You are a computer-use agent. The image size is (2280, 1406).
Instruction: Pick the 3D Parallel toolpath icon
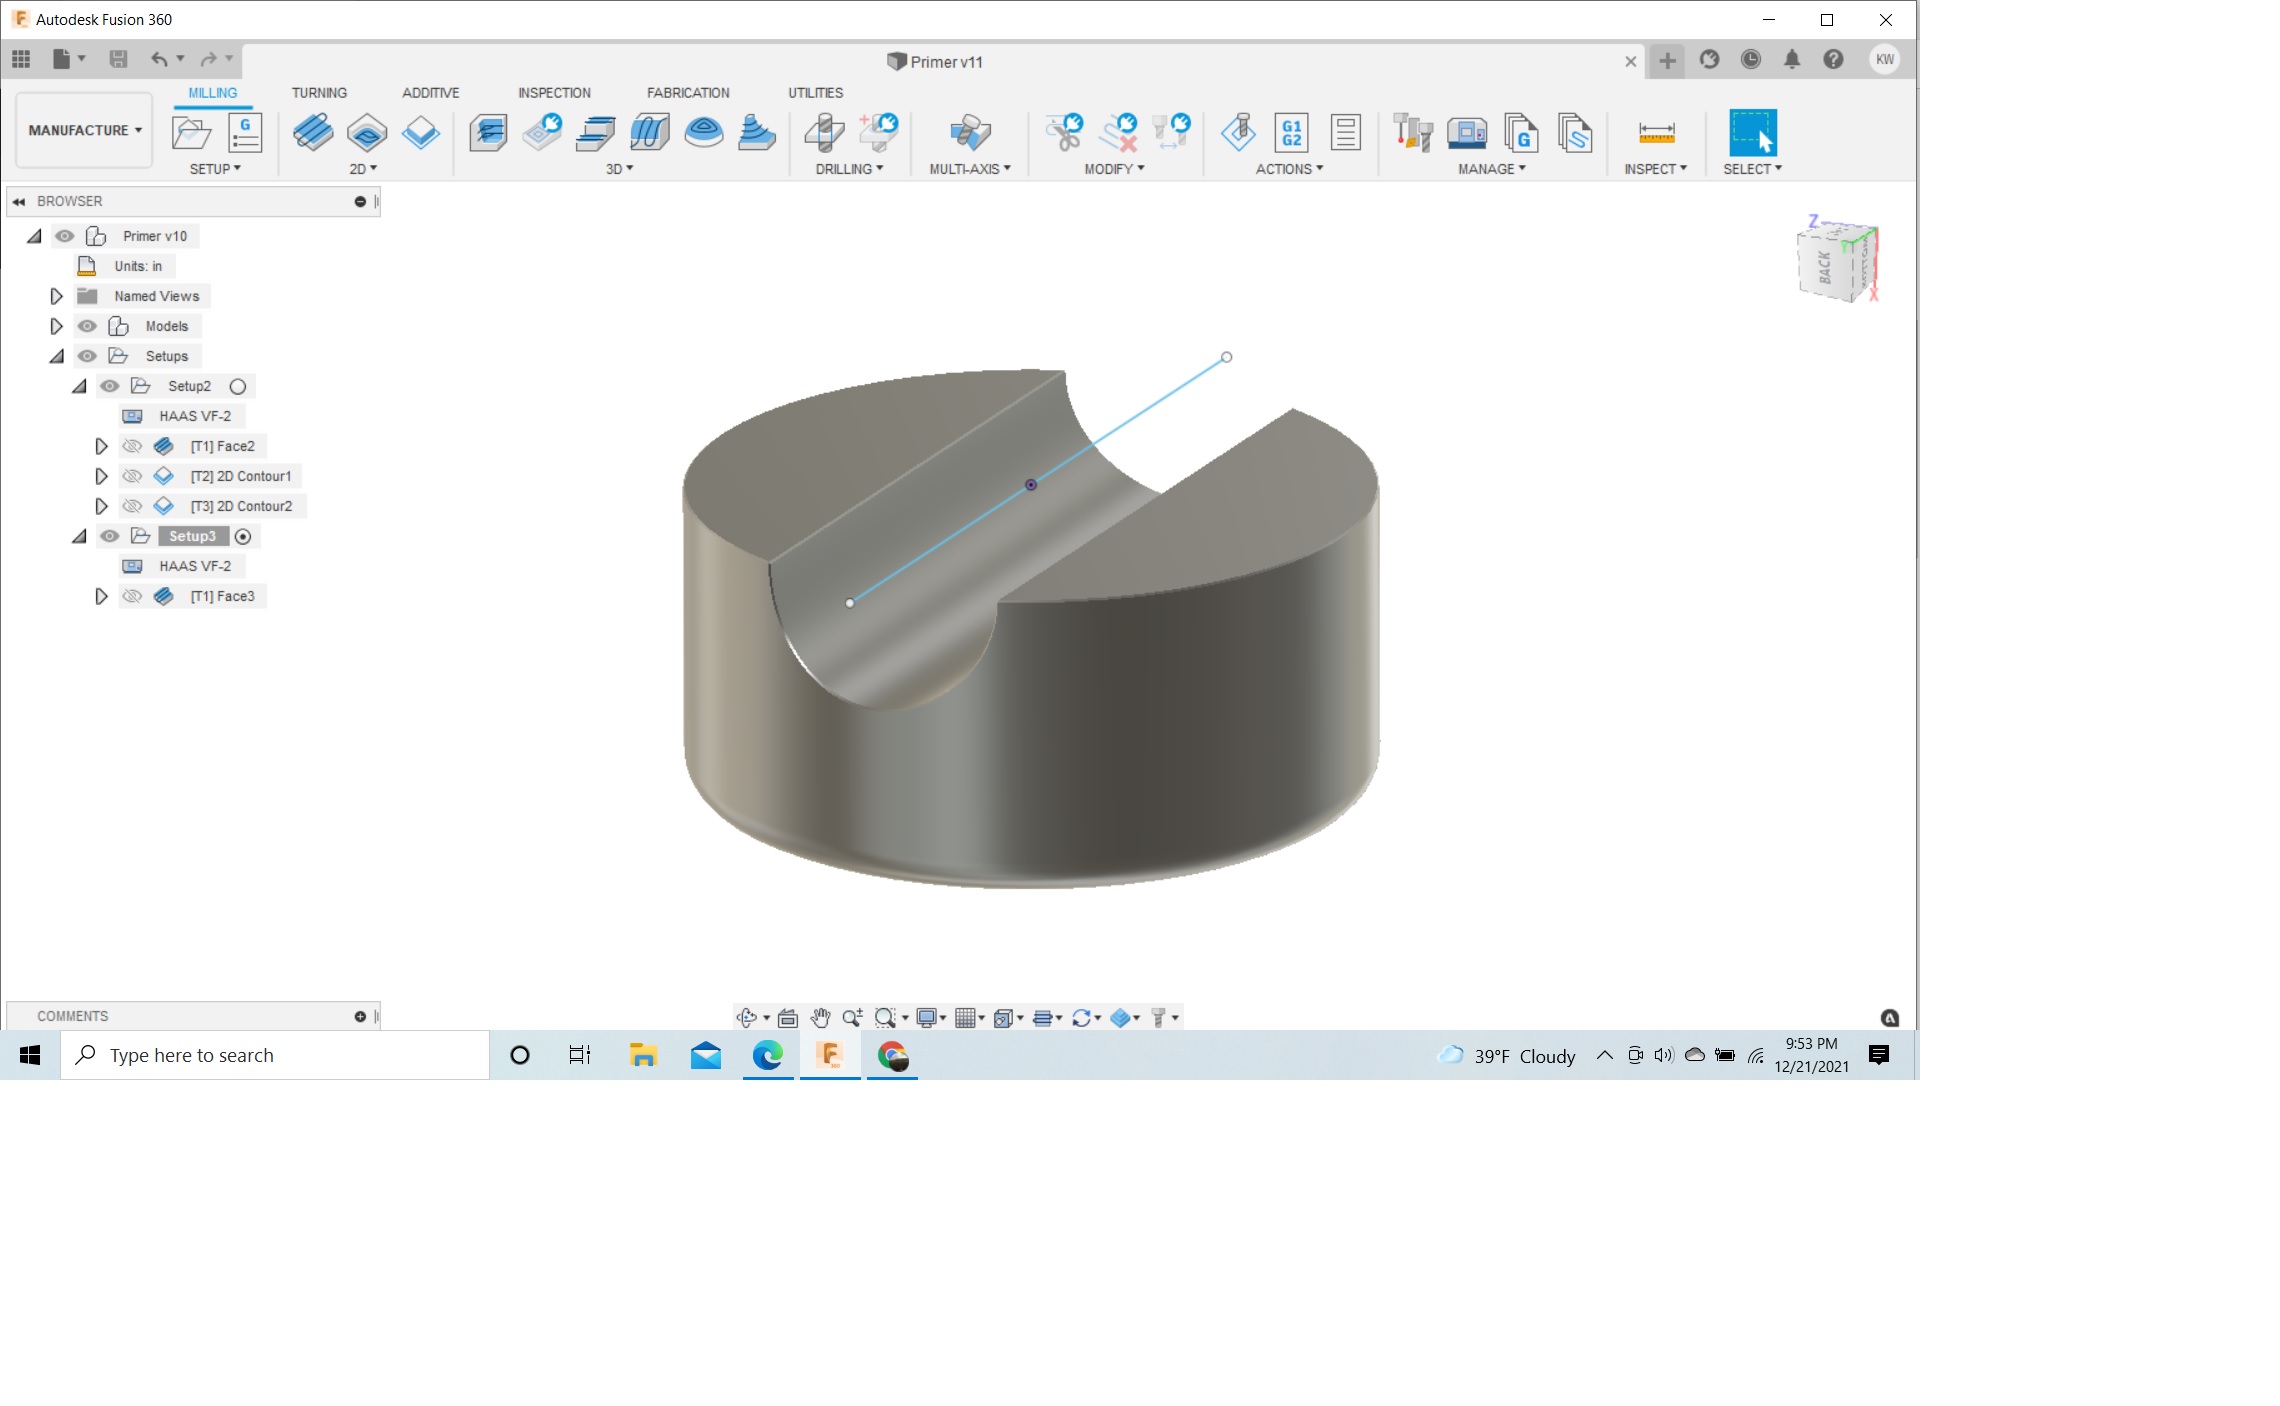(650, 133)
